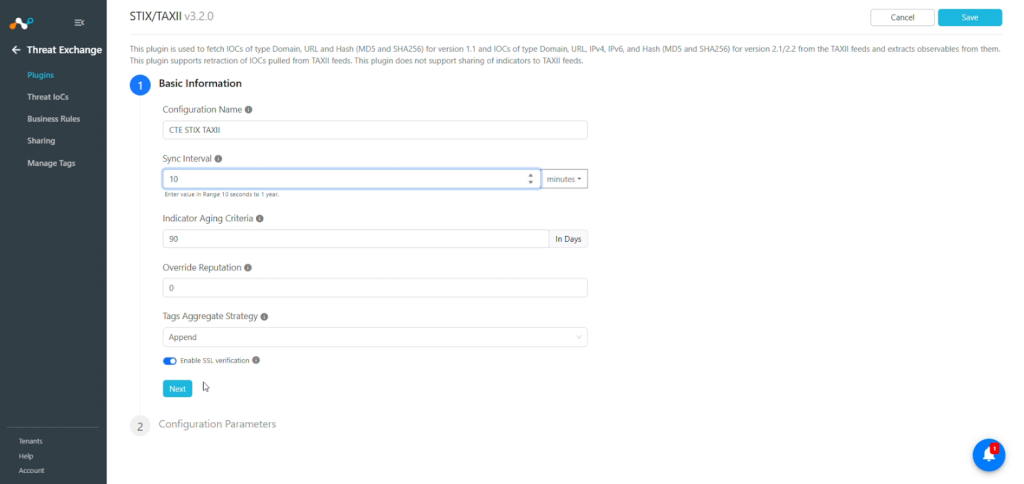Screen dimensions: 1024x484
Task: Open the notification bell
Action: [989, 455]
